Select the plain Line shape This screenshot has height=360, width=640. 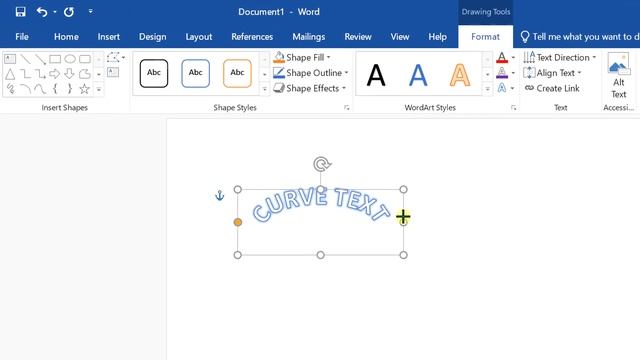[25, 59]
